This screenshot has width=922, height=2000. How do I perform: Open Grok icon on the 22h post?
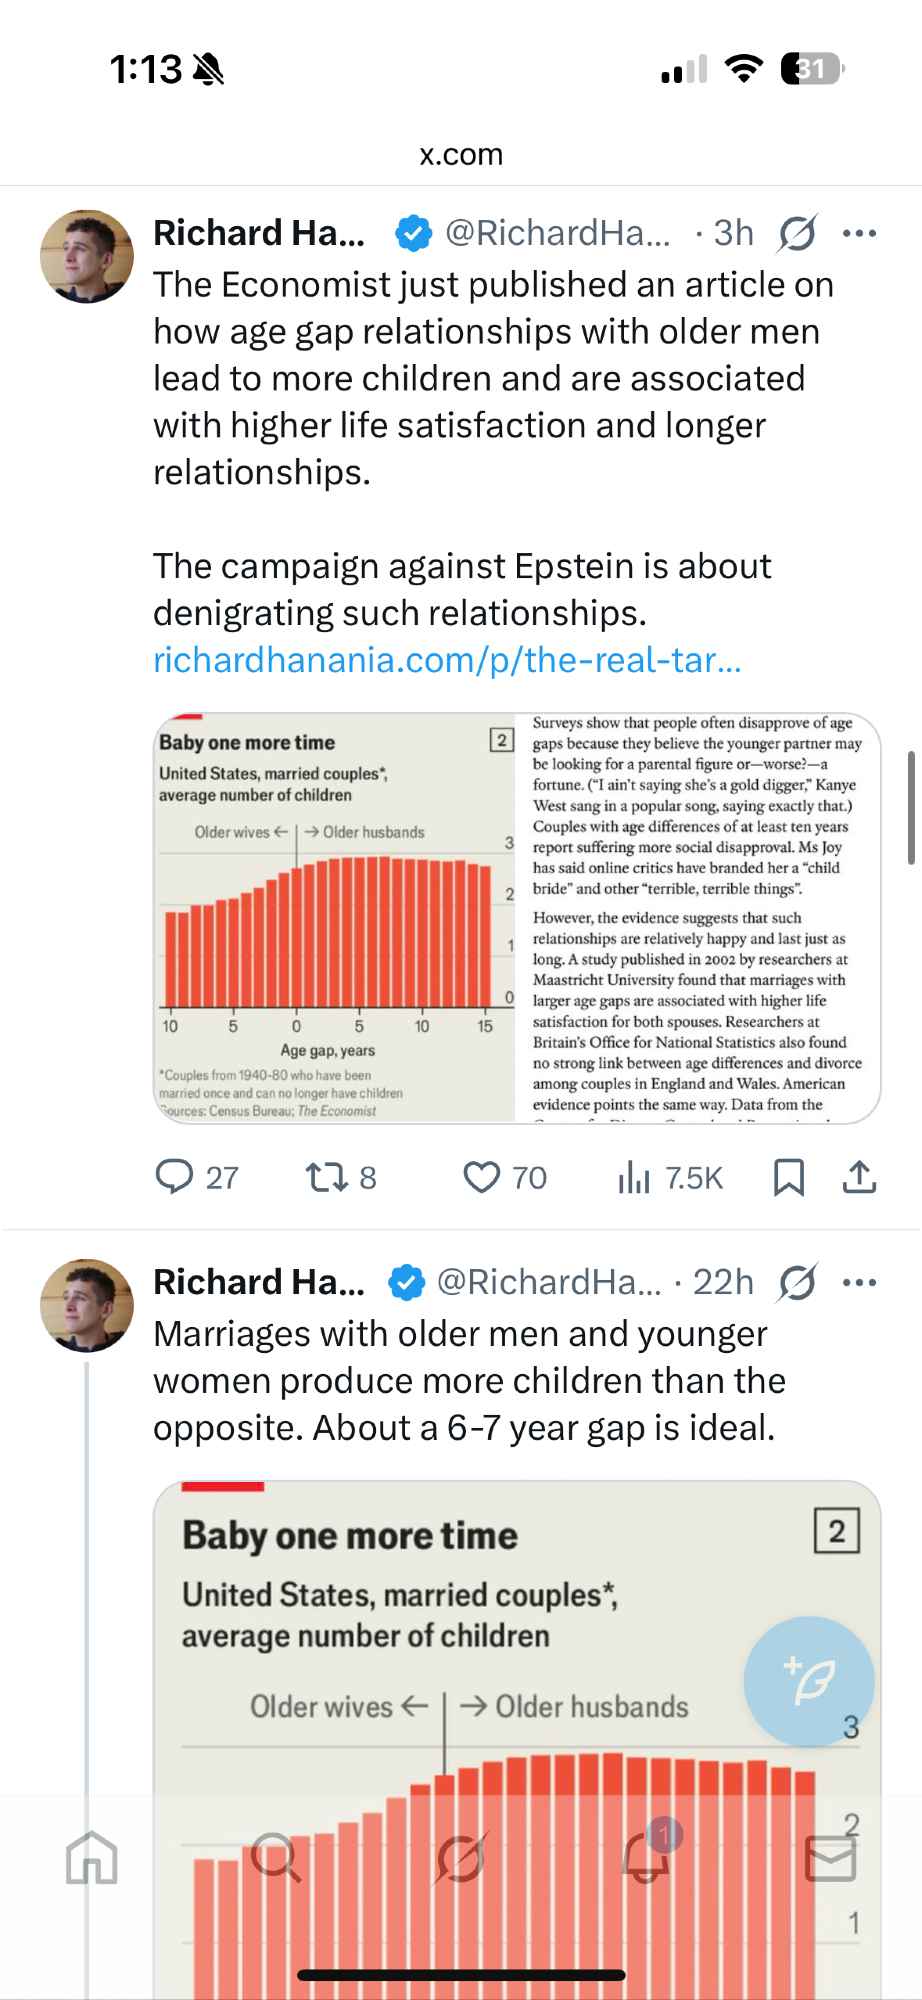point(798,1282)
